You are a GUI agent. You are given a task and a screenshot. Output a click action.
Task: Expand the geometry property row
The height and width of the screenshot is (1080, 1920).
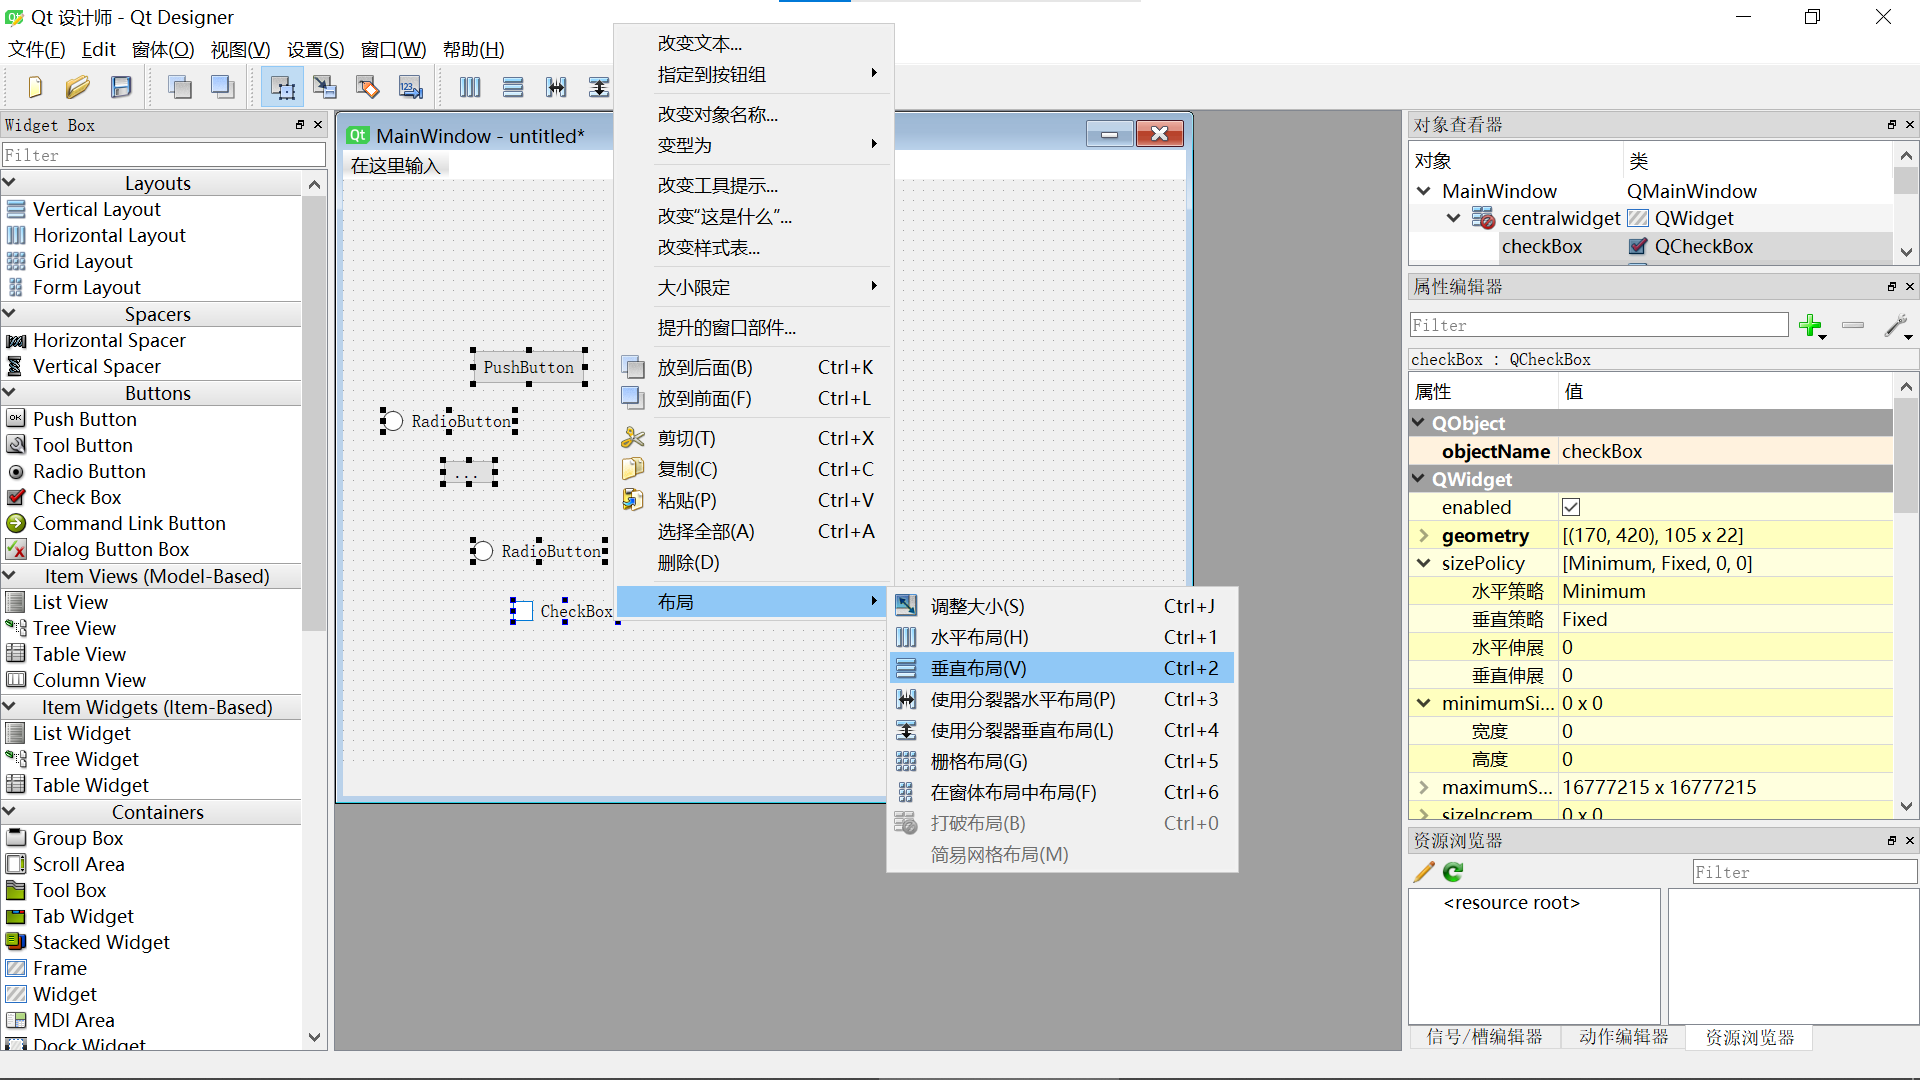1424,535
